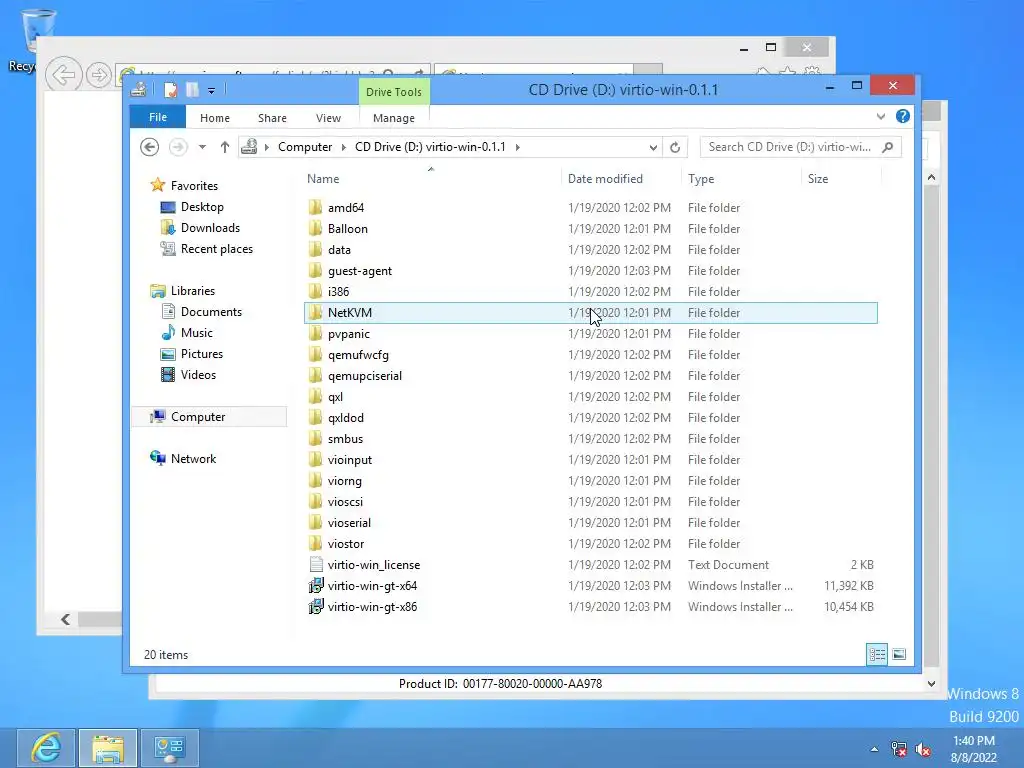The width and height of the screenshot is (1024, 768).
Task: Open the View ribbon tab
Action: [x=328, y=118]
